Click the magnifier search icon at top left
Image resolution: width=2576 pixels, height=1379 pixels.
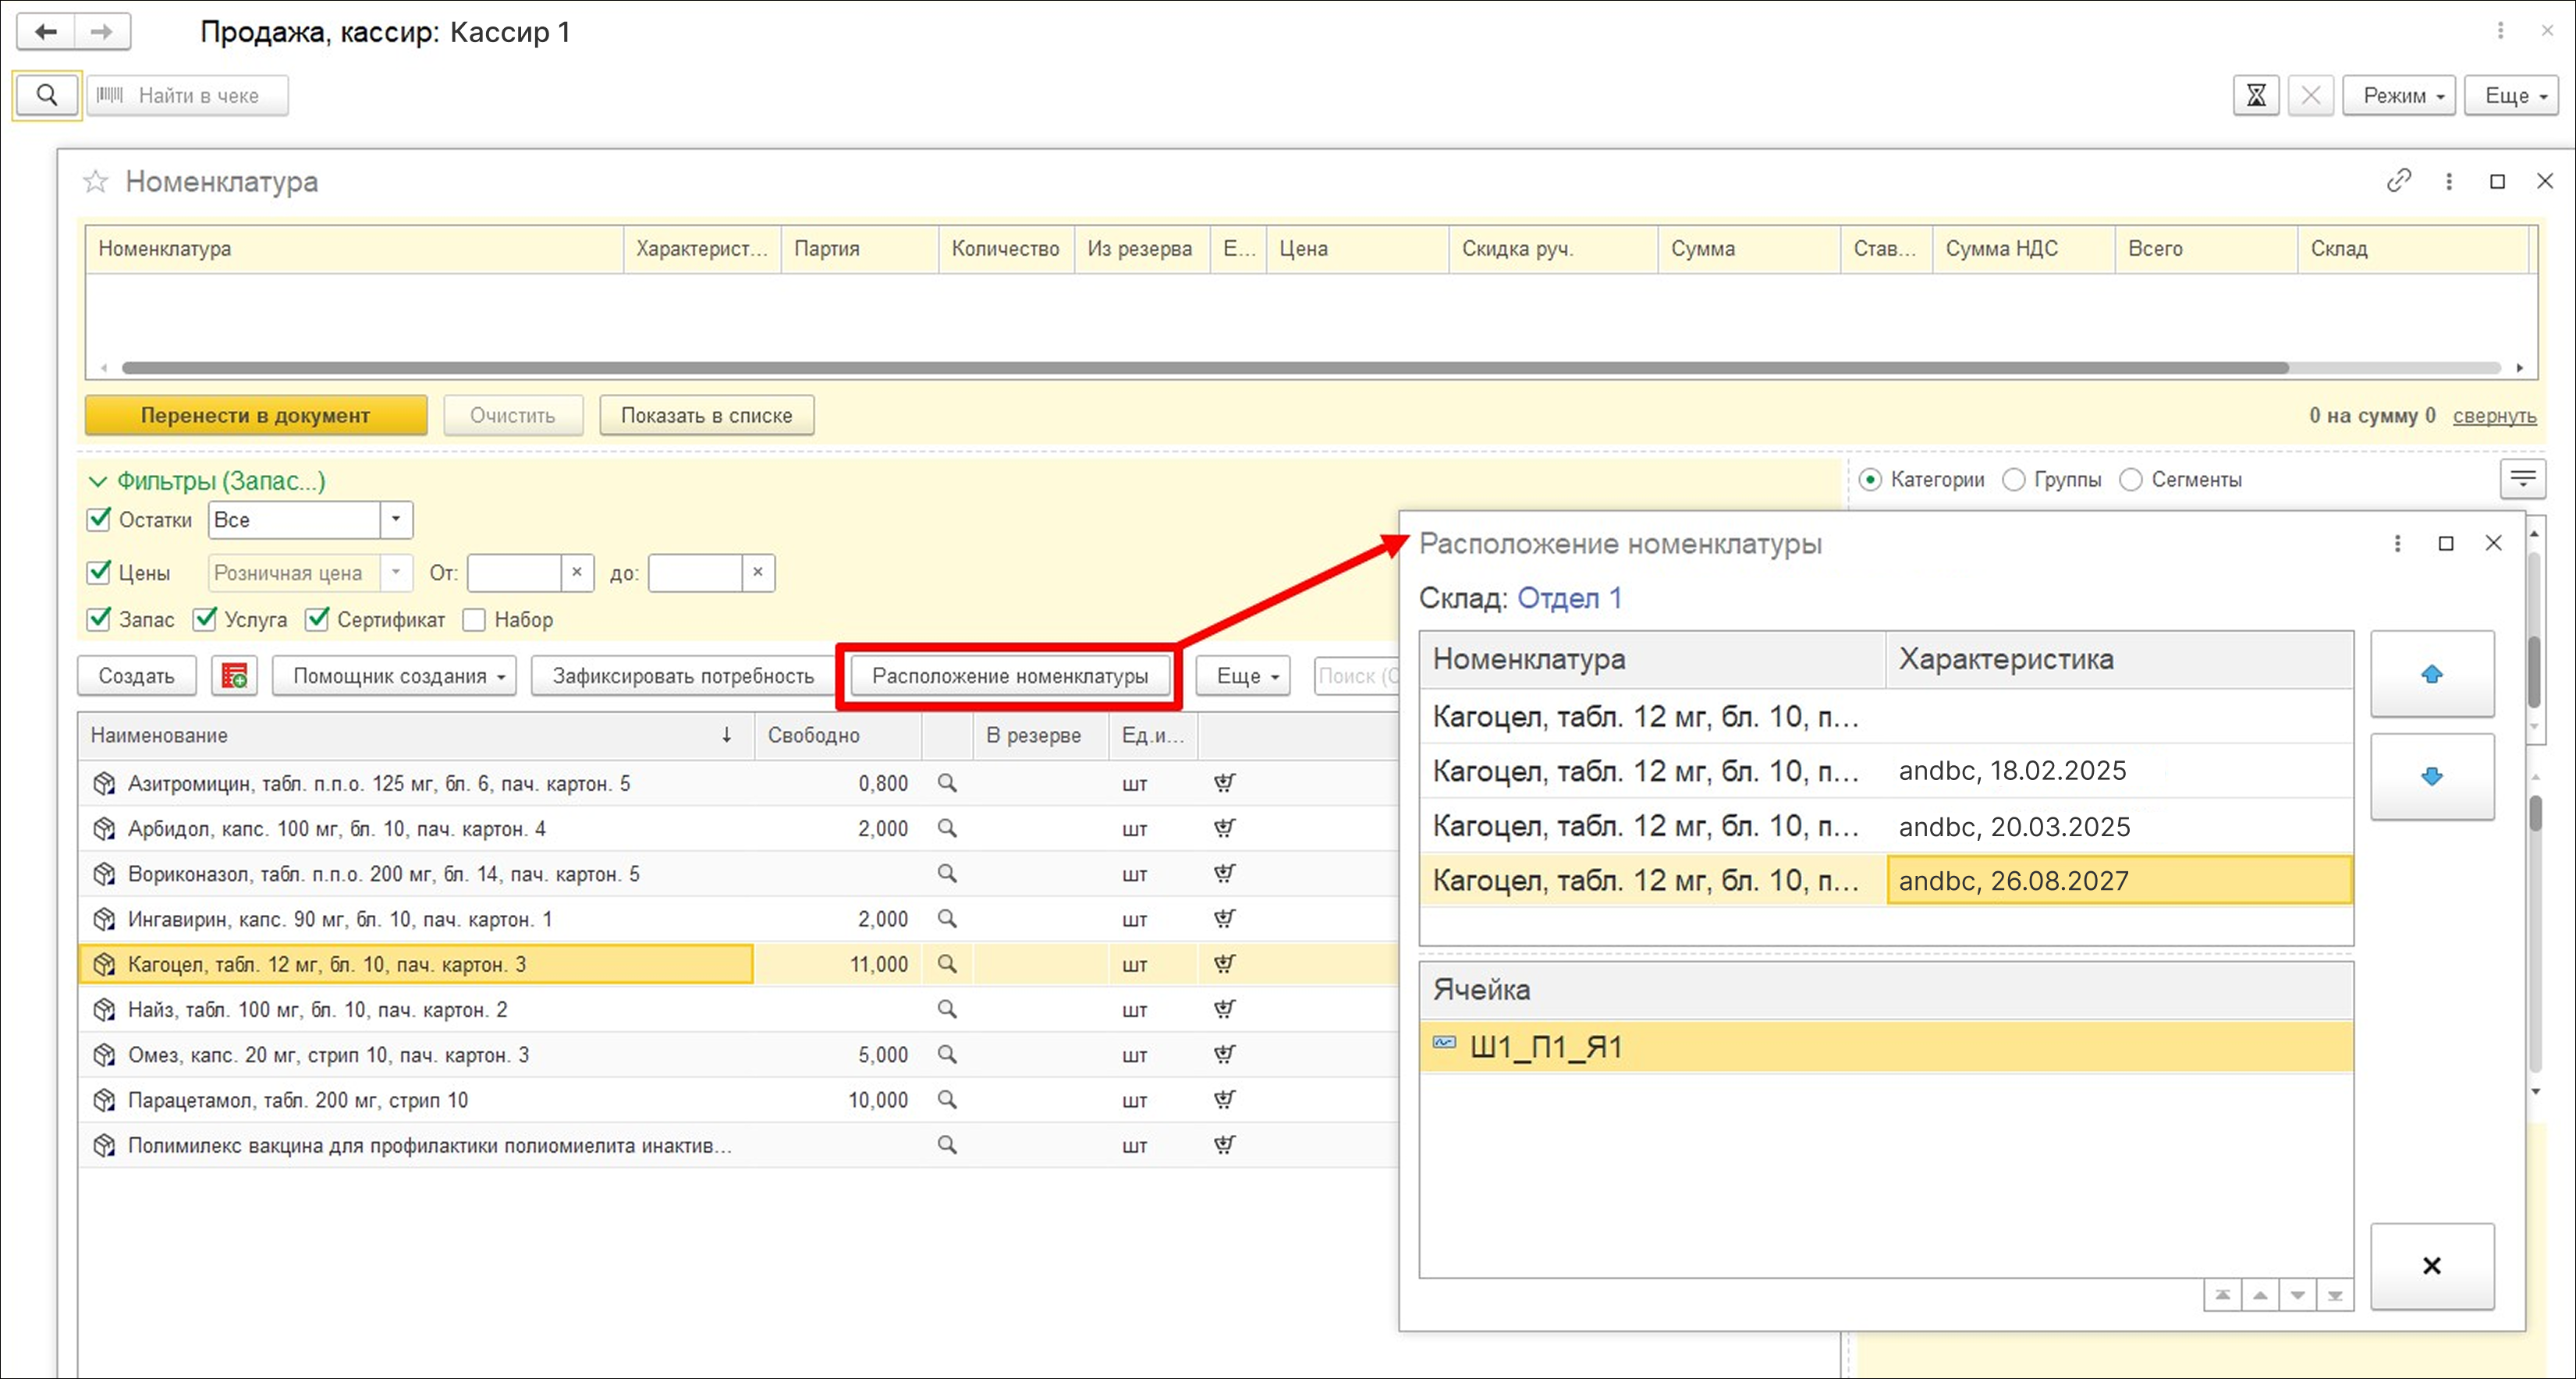coord(46,95)
